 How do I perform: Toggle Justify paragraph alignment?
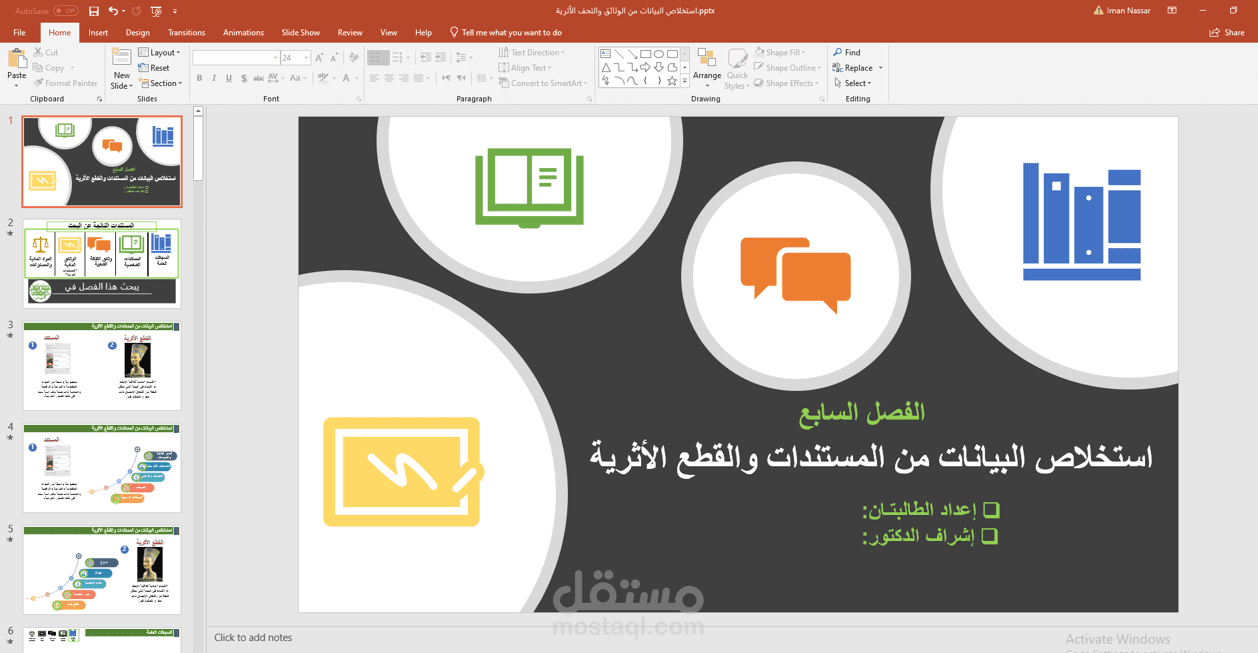pyautogui.click(x=418, y=78)
